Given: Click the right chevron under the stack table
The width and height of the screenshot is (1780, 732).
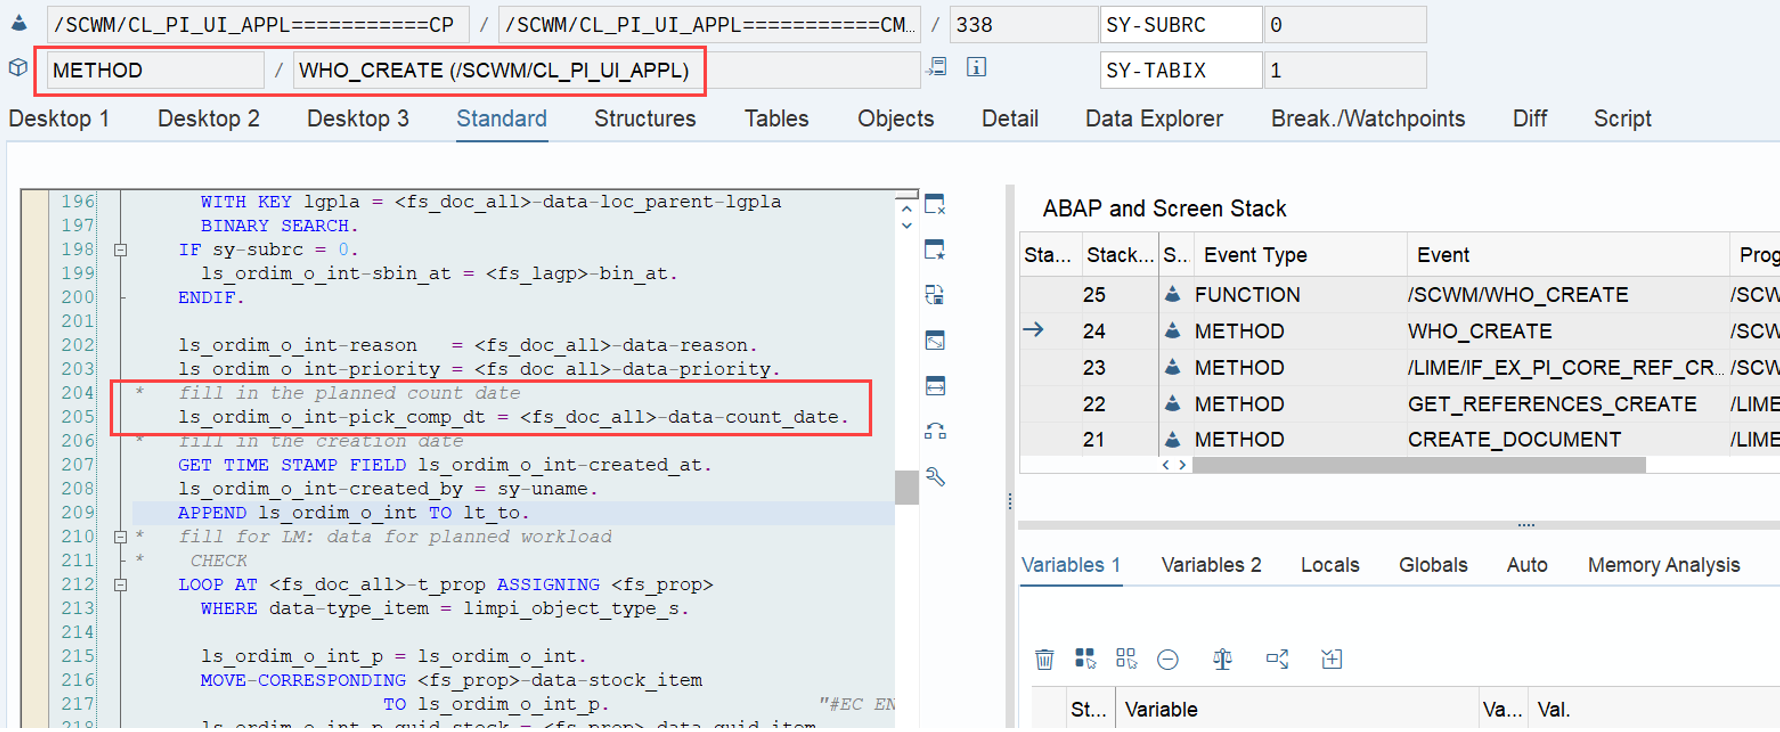Looking at the screenshot, I should coord(1182,465).
